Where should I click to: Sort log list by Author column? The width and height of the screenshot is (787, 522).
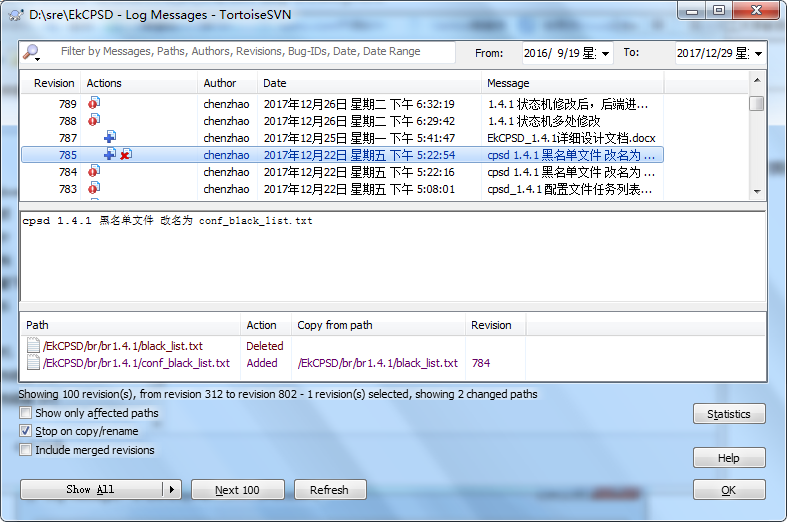[x=227, y=83]
